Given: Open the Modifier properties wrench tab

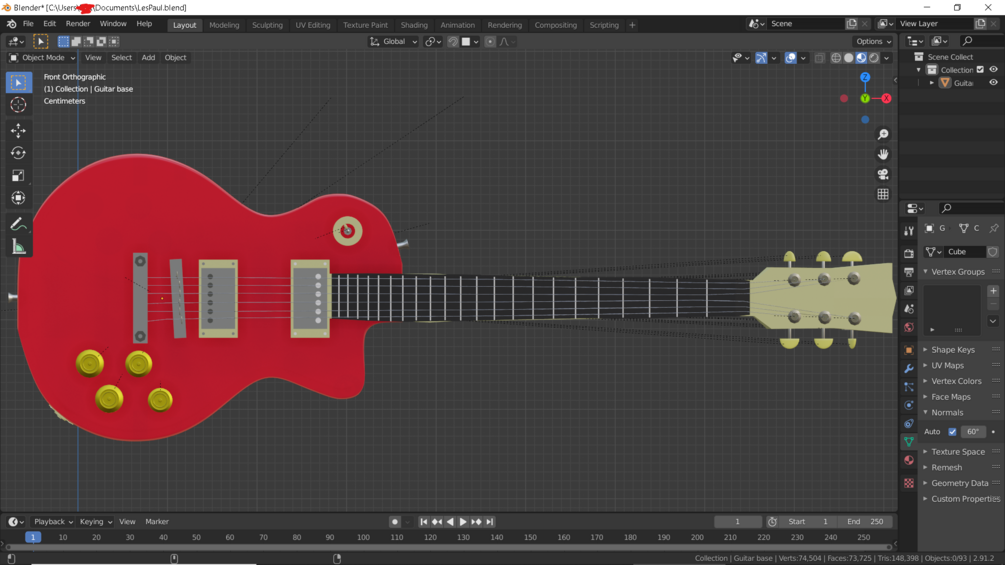Looking at the screenshot, I should 909,368.
